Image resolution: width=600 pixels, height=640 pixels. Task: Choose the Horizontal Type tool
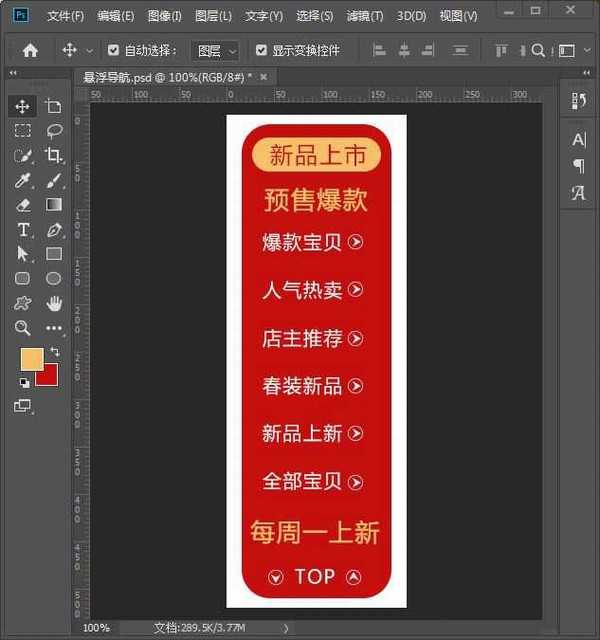tap(22, 229)
